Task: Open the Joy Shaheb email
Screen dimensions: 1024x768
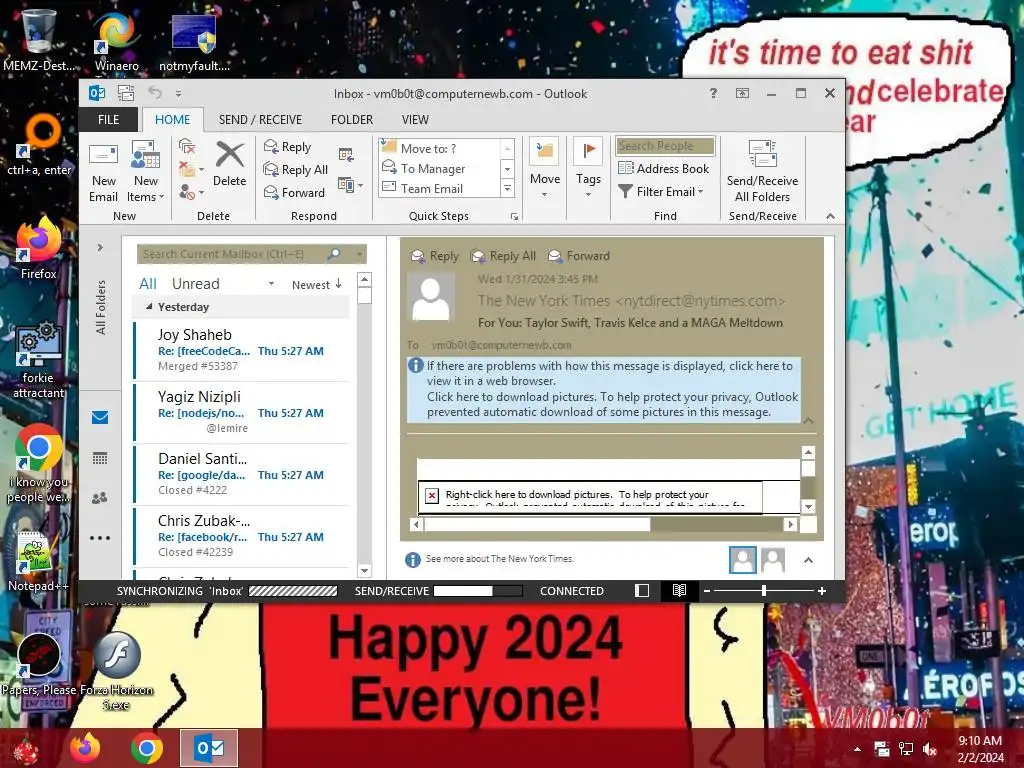Action: [x=241, y=349]
